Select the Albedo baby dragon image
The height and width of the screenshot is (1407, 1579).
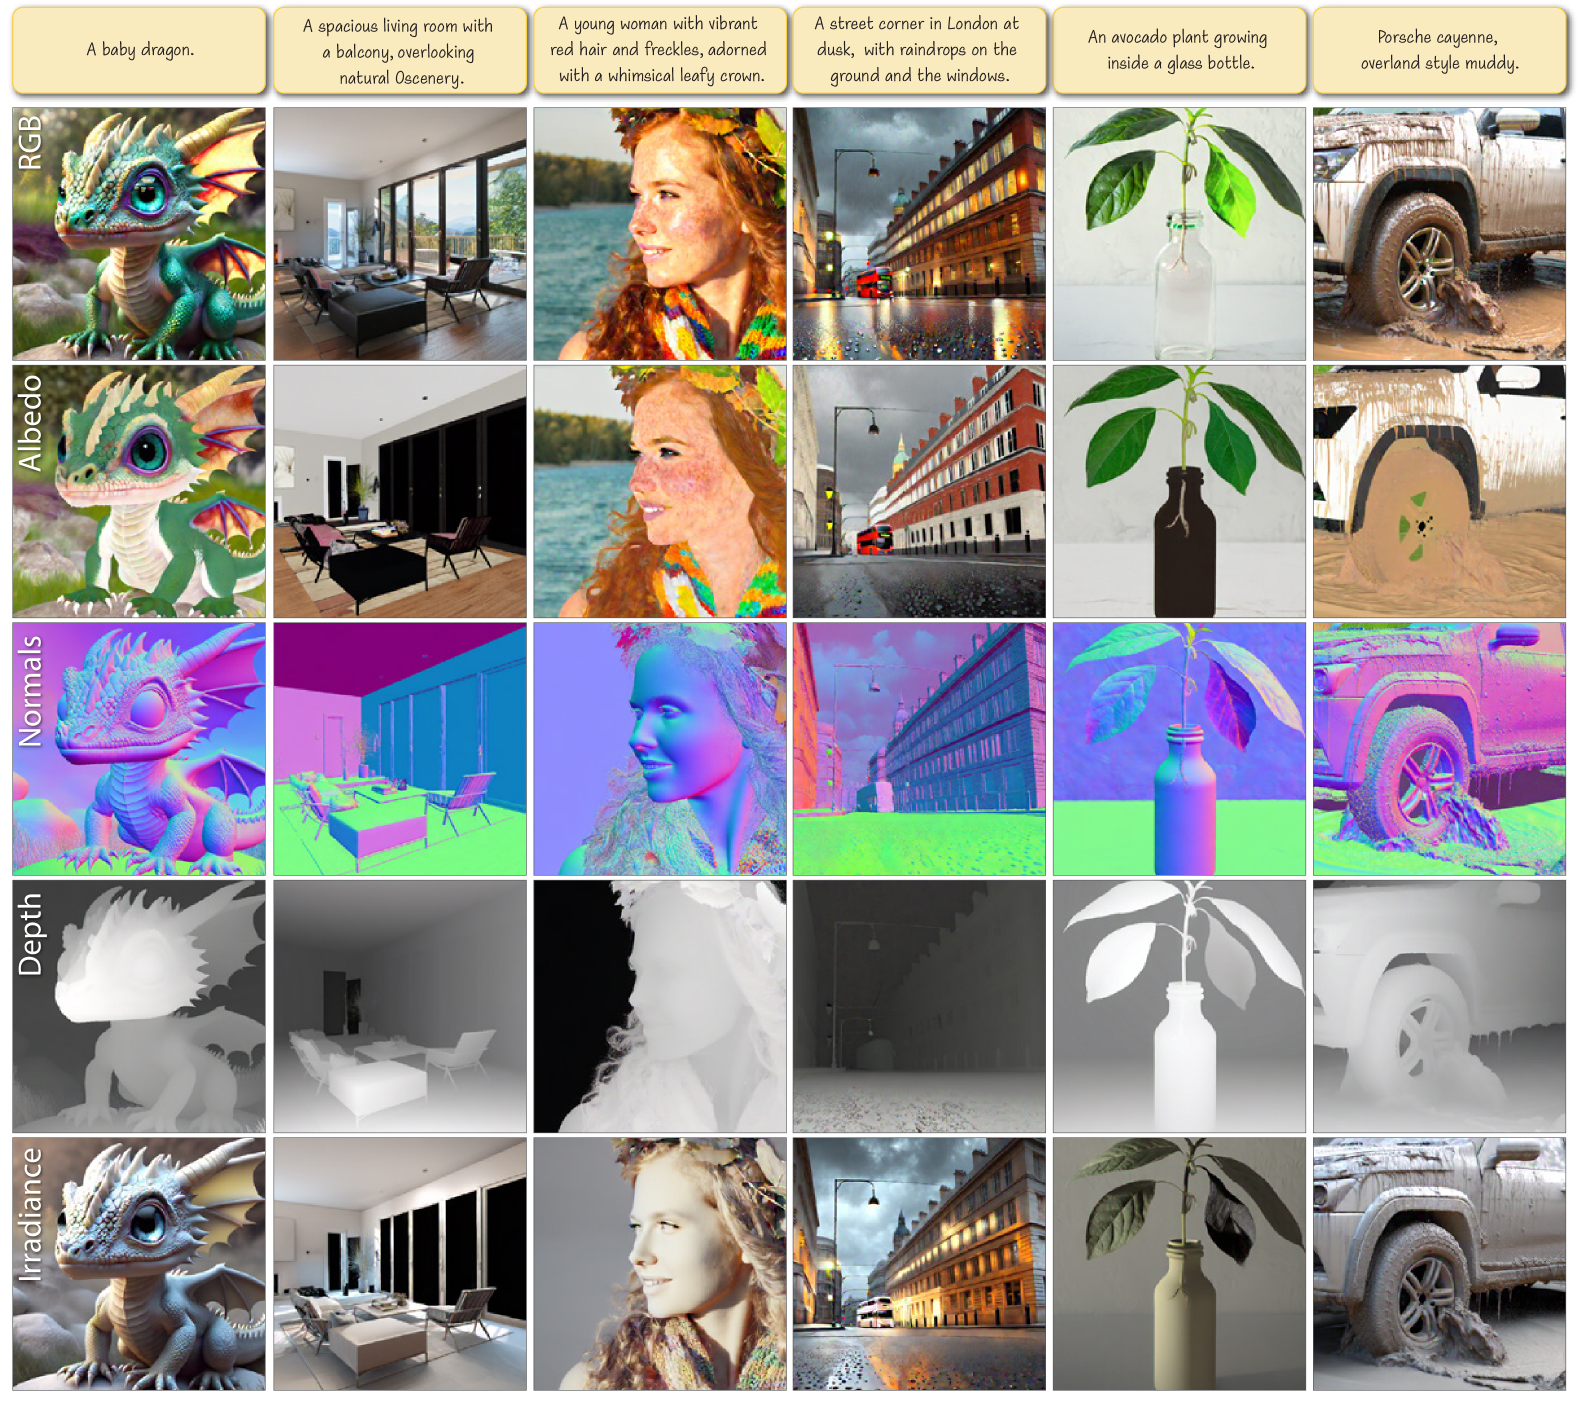tap(139, 491)
